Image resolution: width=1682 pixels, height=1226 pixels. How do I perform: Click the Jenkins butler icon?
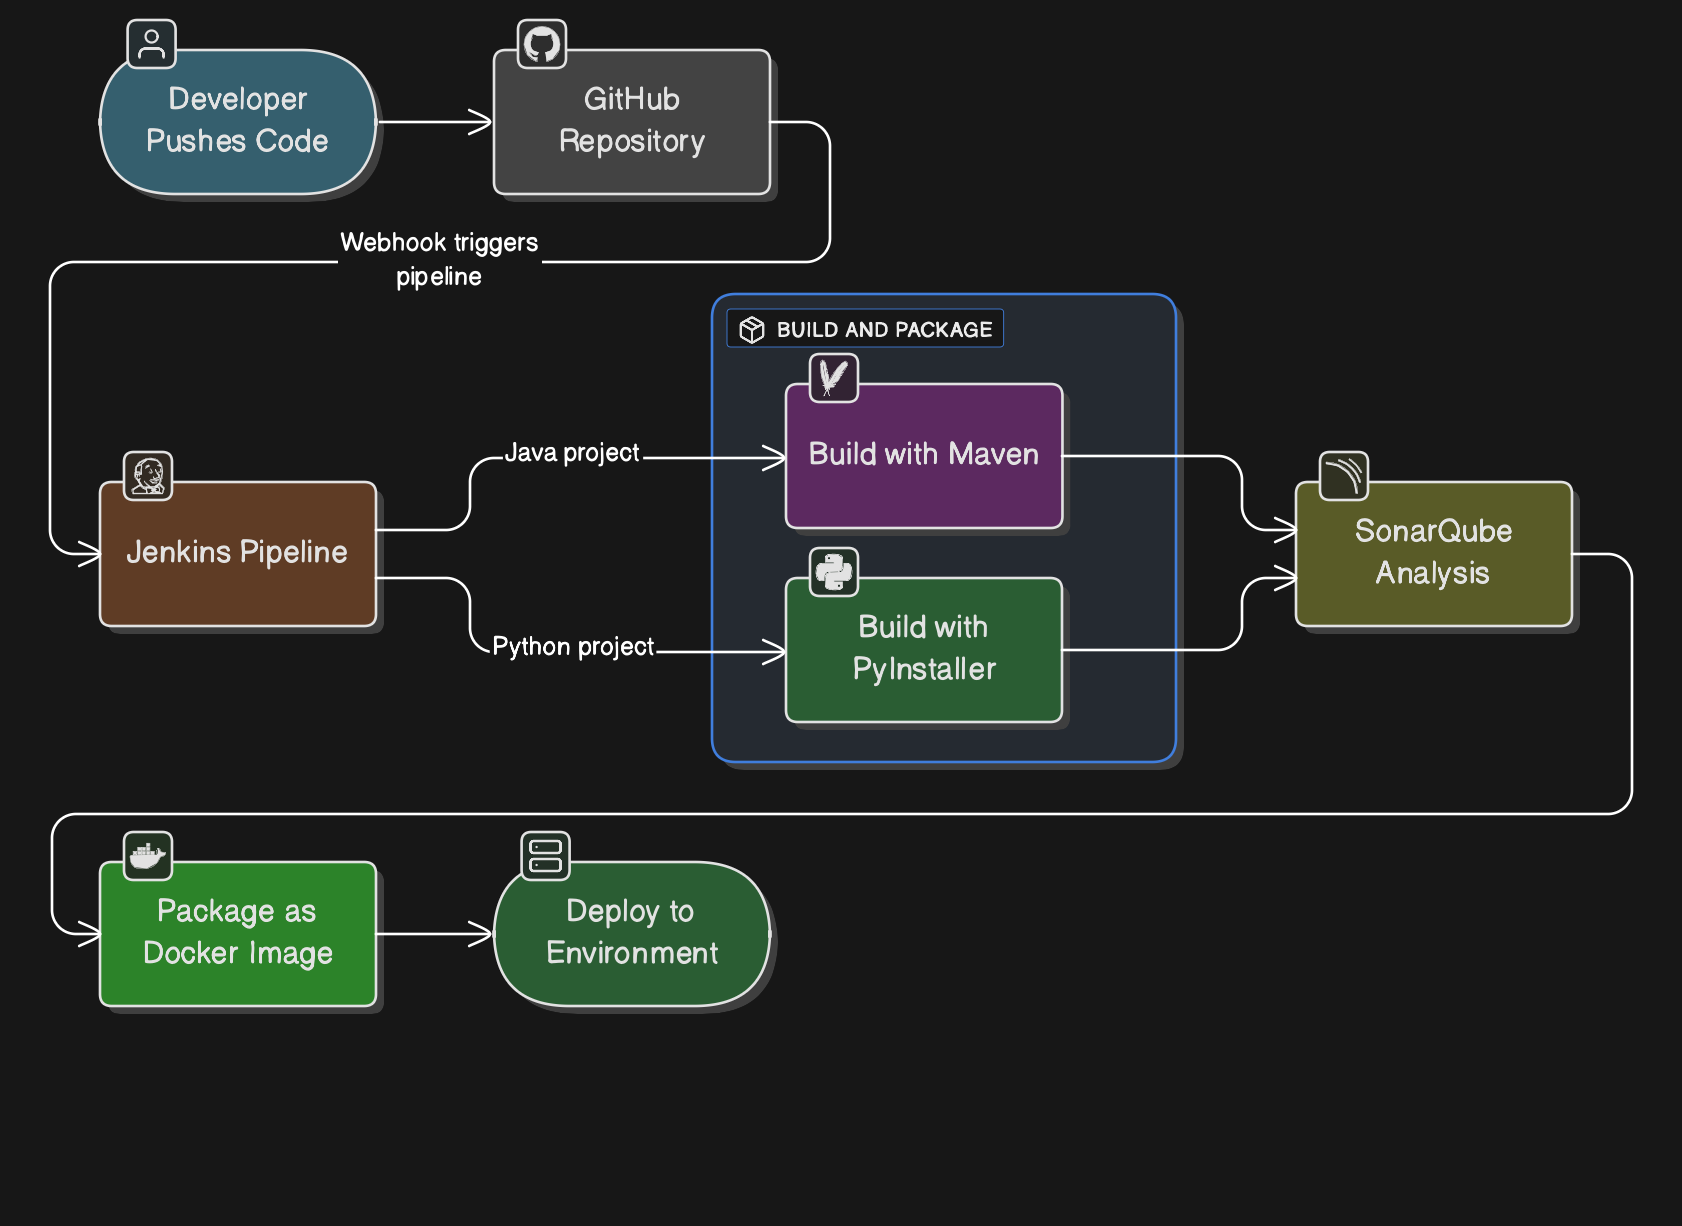[x=148, y=476]
